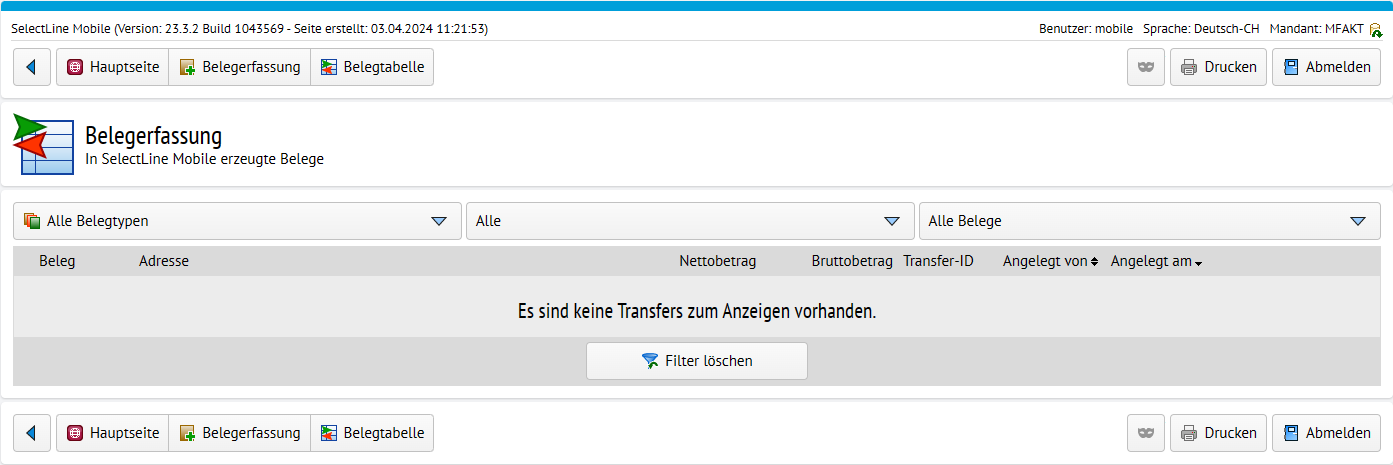
Task: Click the Mandant icon next to MFAKT
Action: 1375,30
